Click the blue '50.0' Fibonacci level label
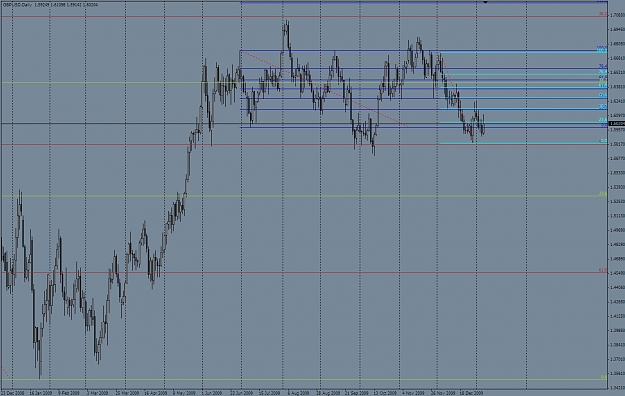This screenshot has height=396, width=625. pyautogui.click(x=603, y=96)
